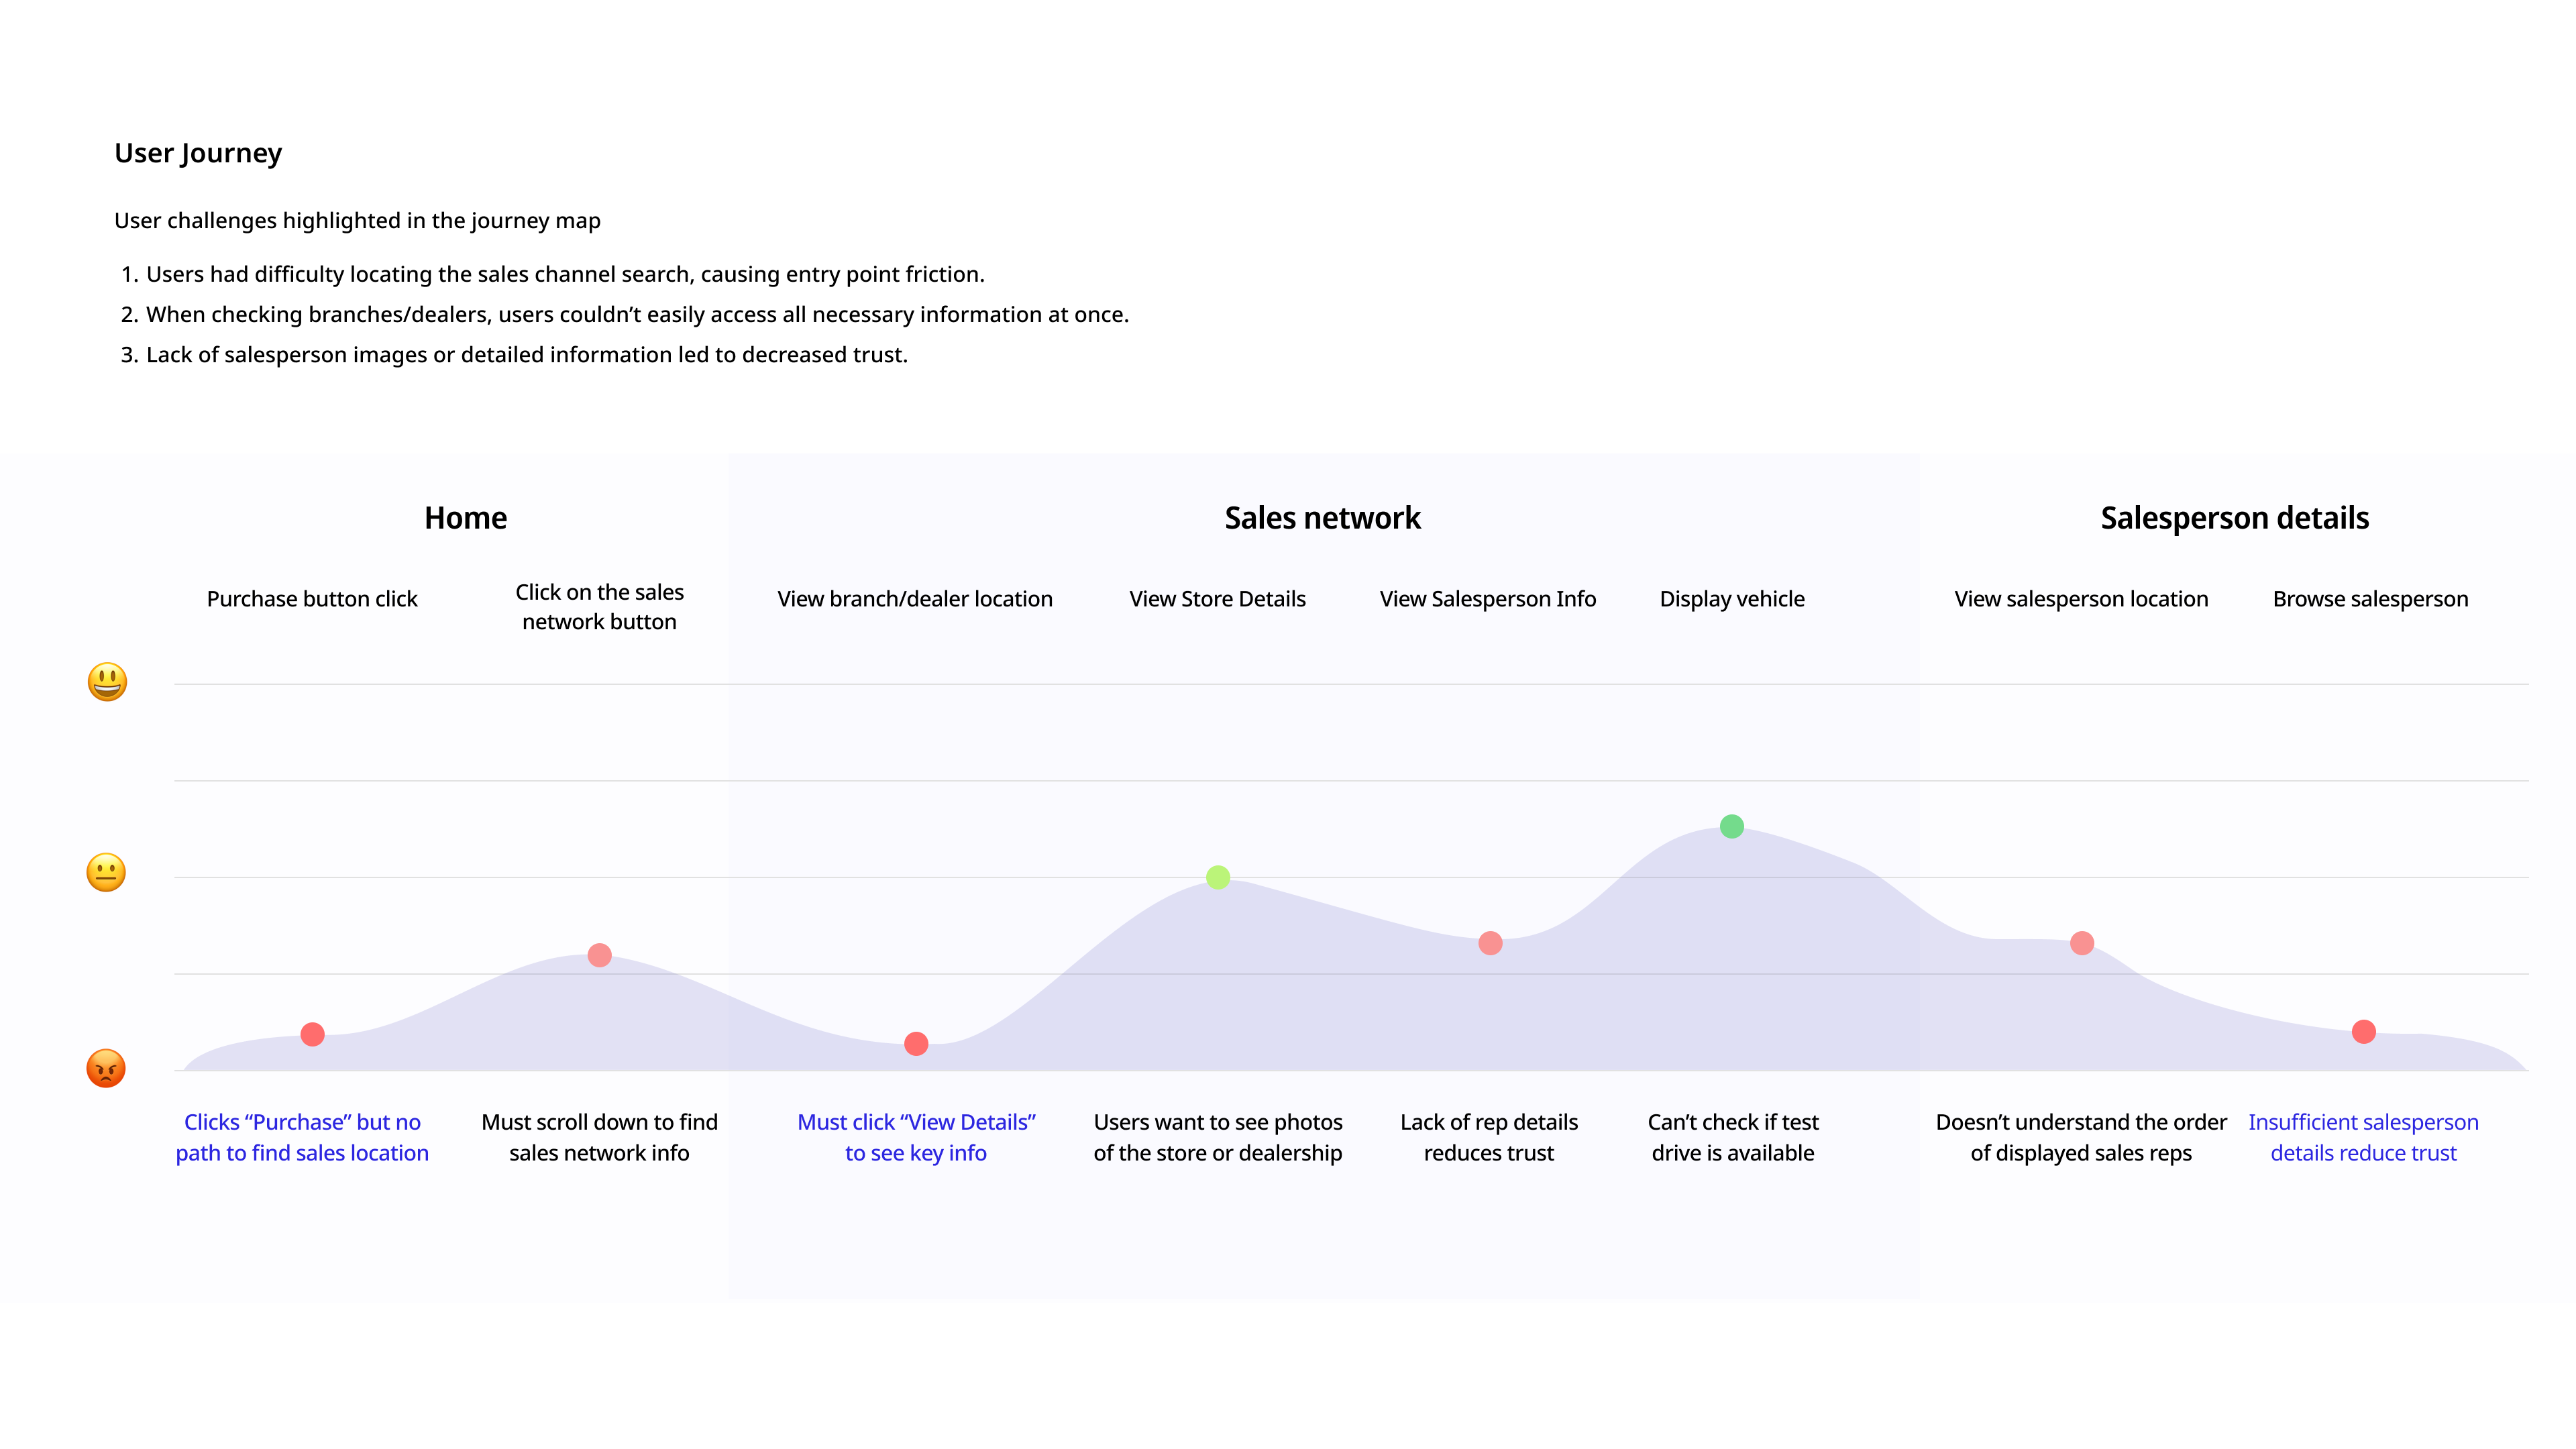Click 'Can't check if test drive is available' text
Screen dimensions: 2576x1449
(x=1733, y=1137)
